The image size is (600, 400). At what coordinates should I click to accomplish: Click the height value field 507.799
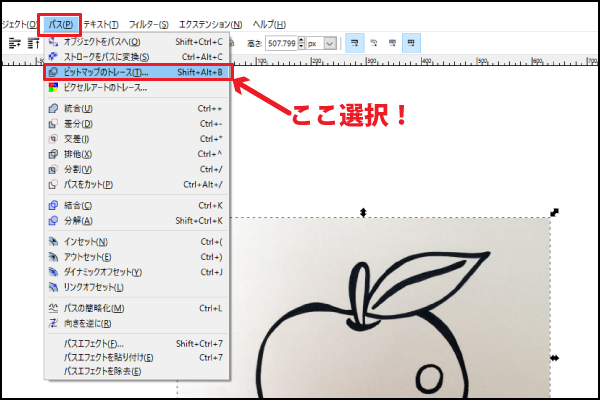pos(289,43)
